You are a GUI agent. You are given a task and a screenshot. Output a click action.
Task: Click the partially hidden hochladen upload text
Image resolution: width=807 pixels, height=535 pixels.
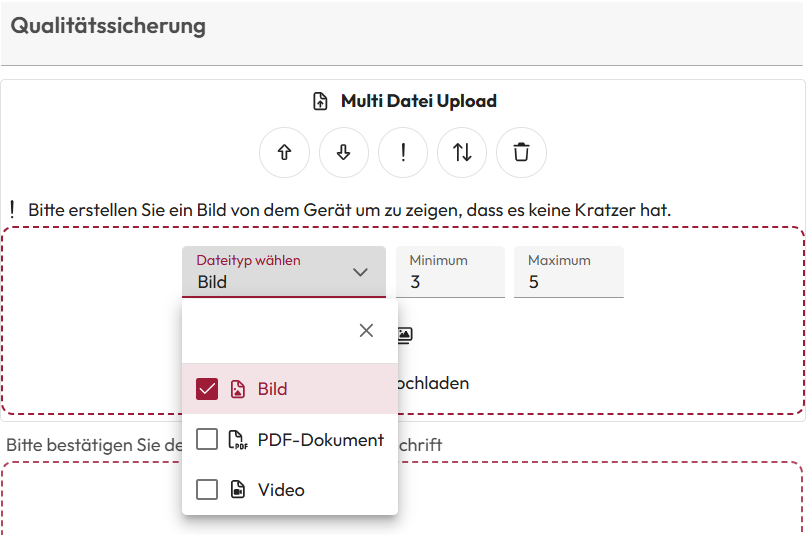tap(434, 383)
